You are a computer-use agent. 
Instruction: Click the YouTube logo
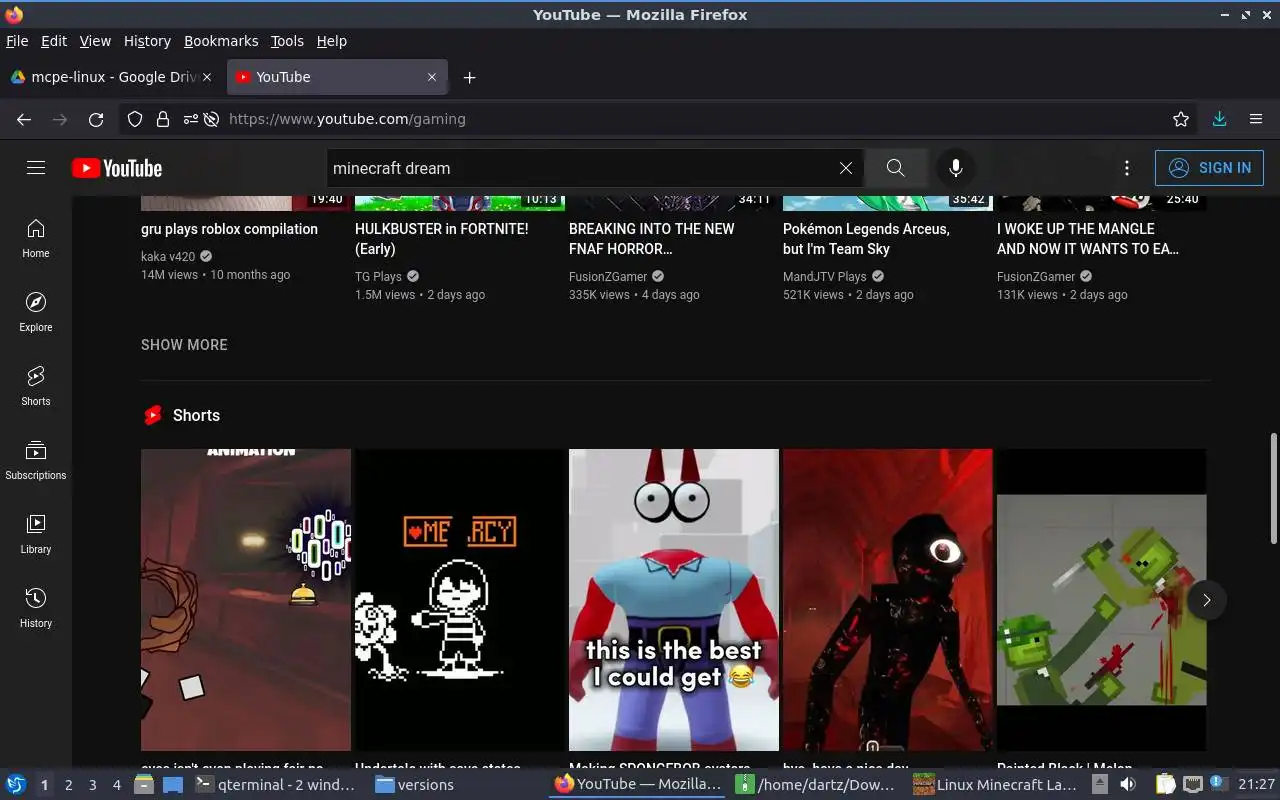(x=117, y=168)
